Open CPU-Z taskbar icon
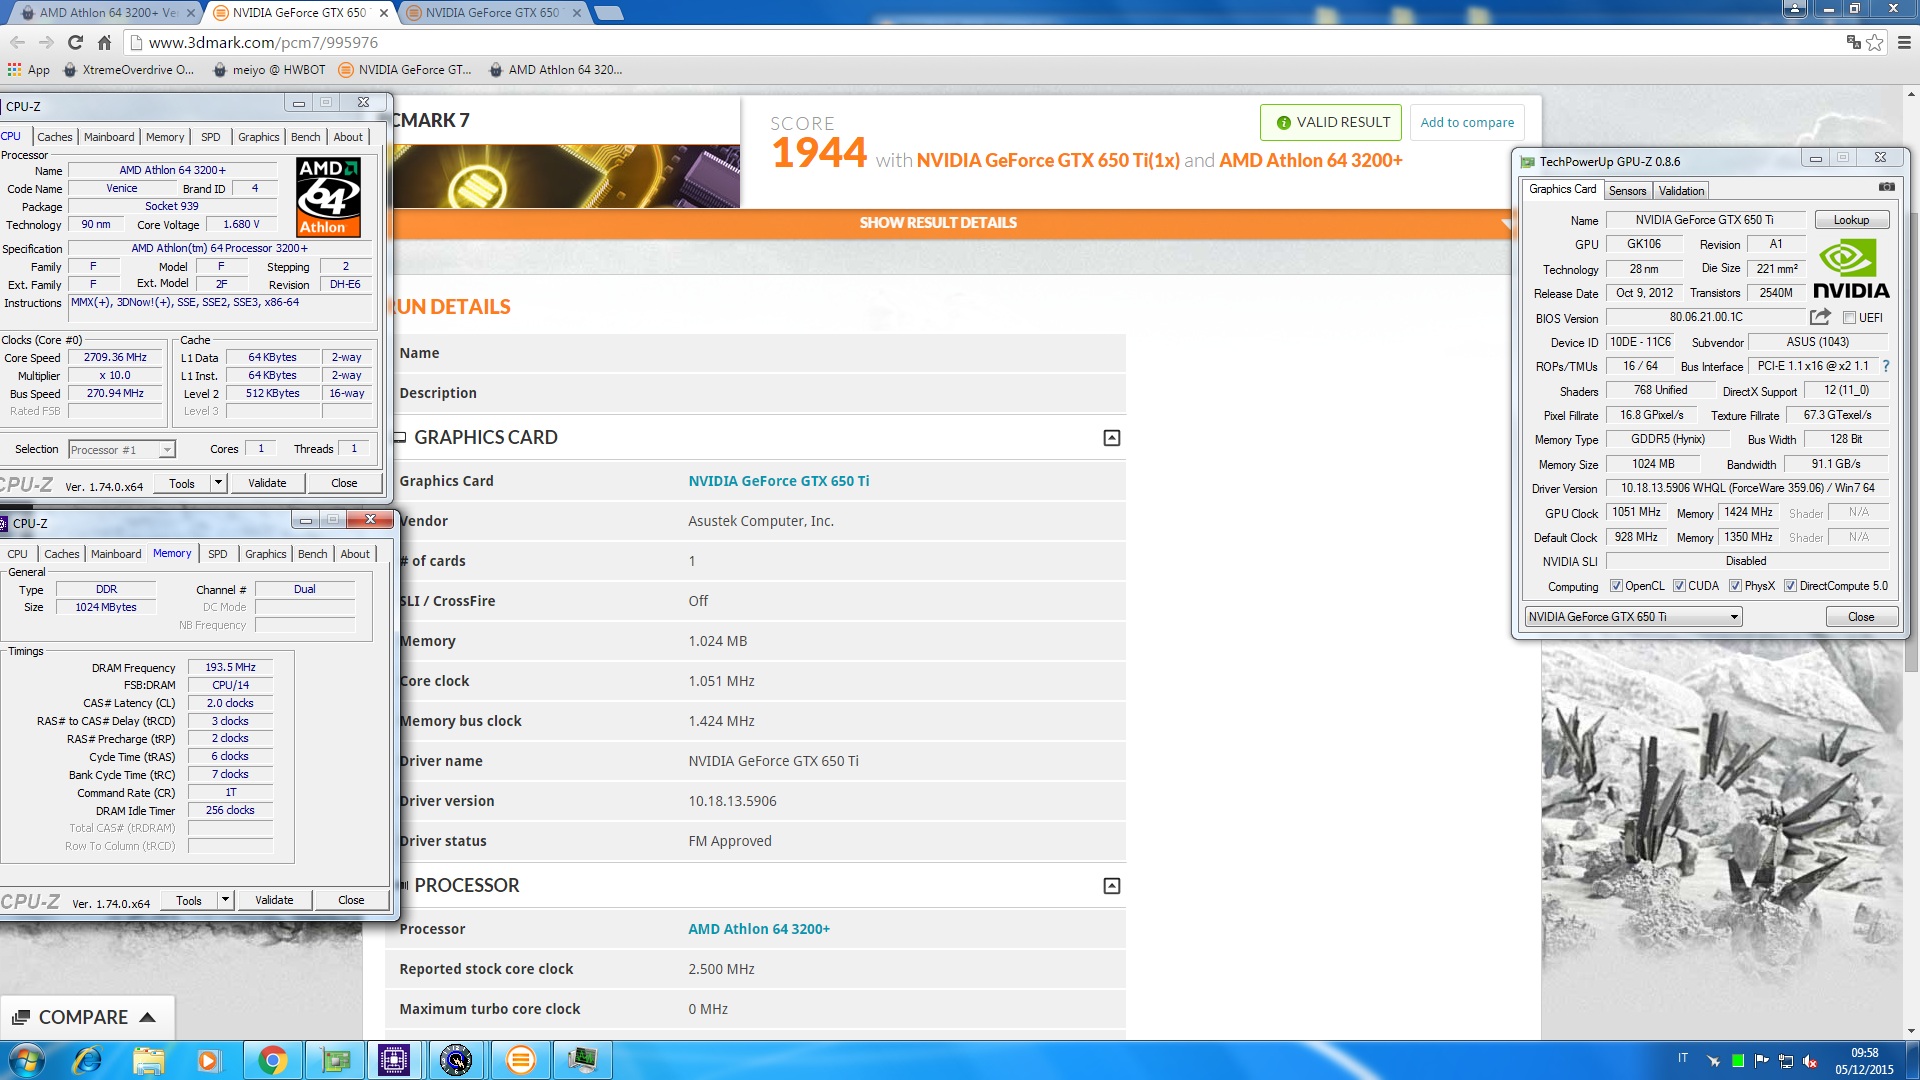 click(394, 1060)
